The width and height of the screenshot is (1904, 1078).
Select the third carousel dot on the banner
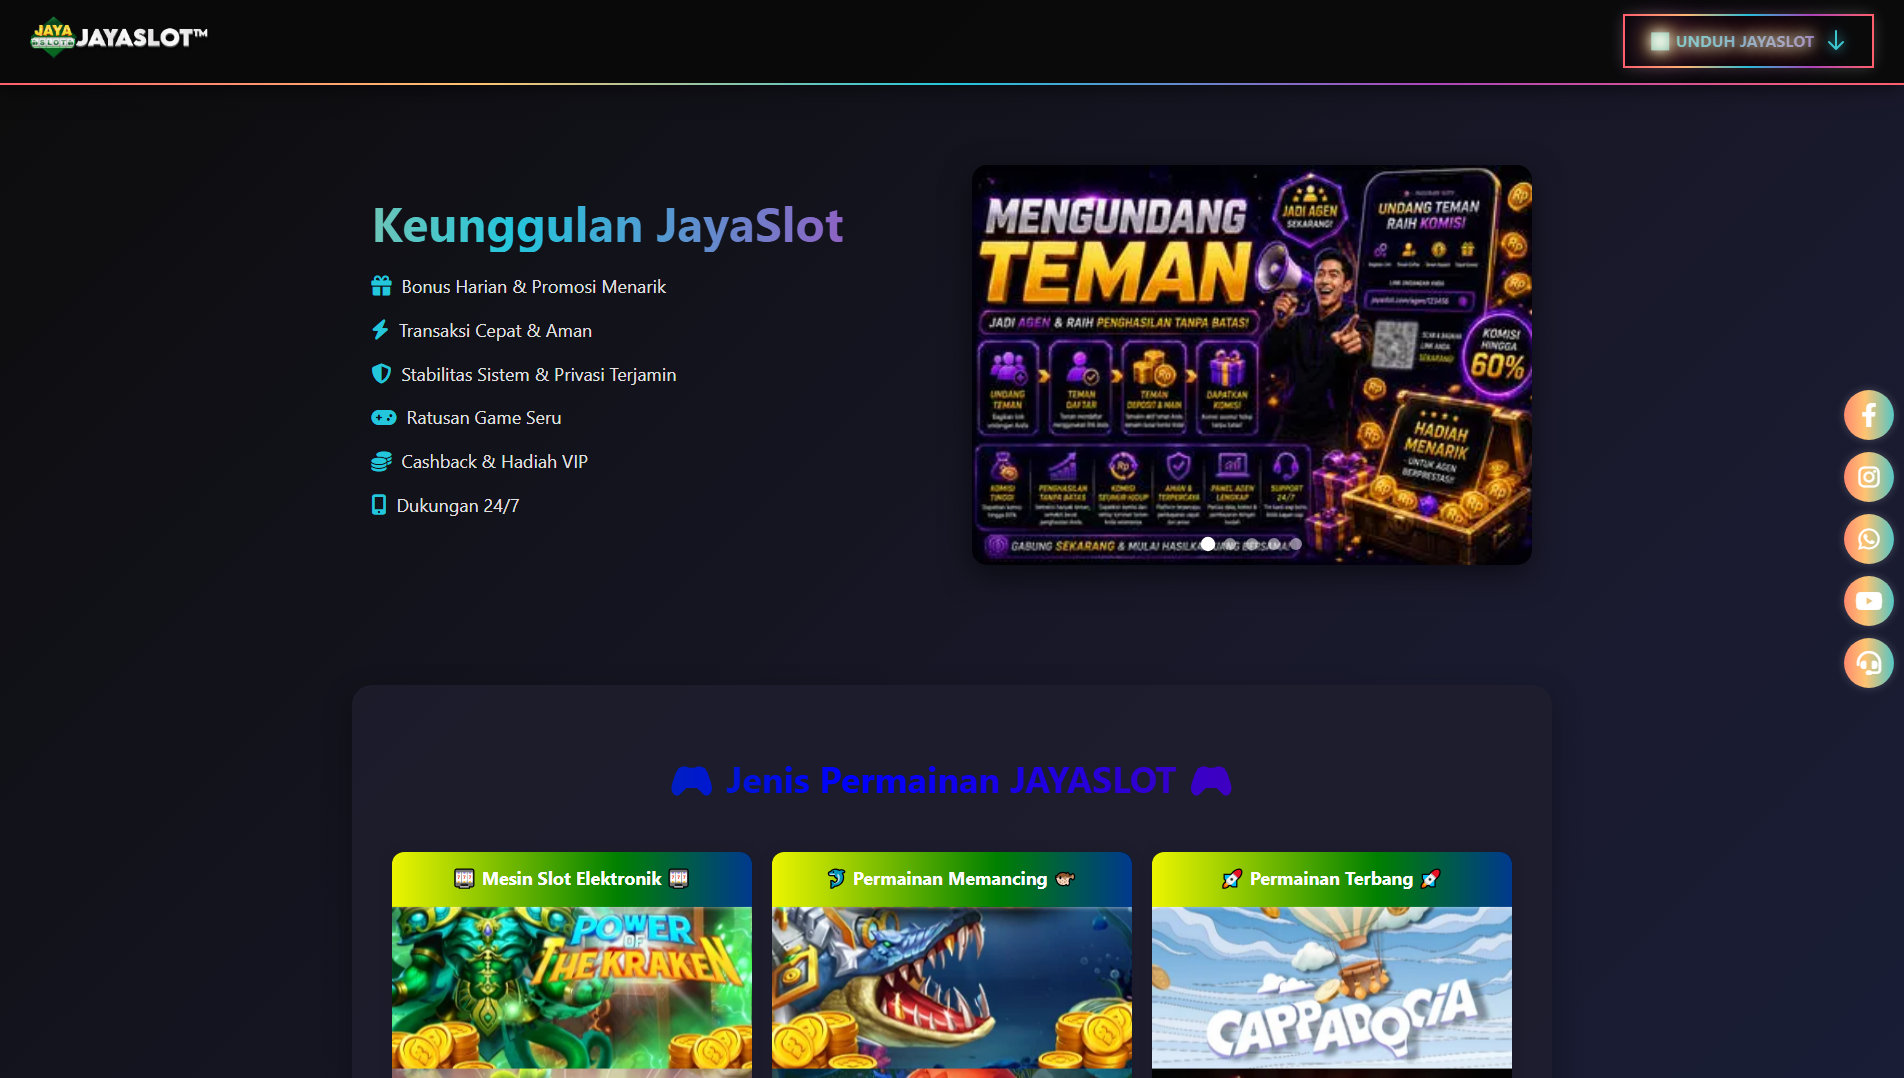coord(1252,544)
